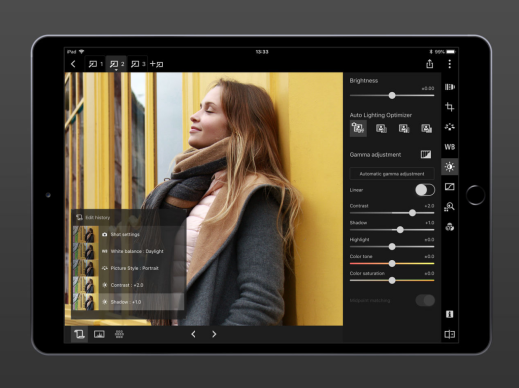Show the histogram panel icon
This screenshot has width=519, height=388.
pyautogui.click(x=99, y=334)
